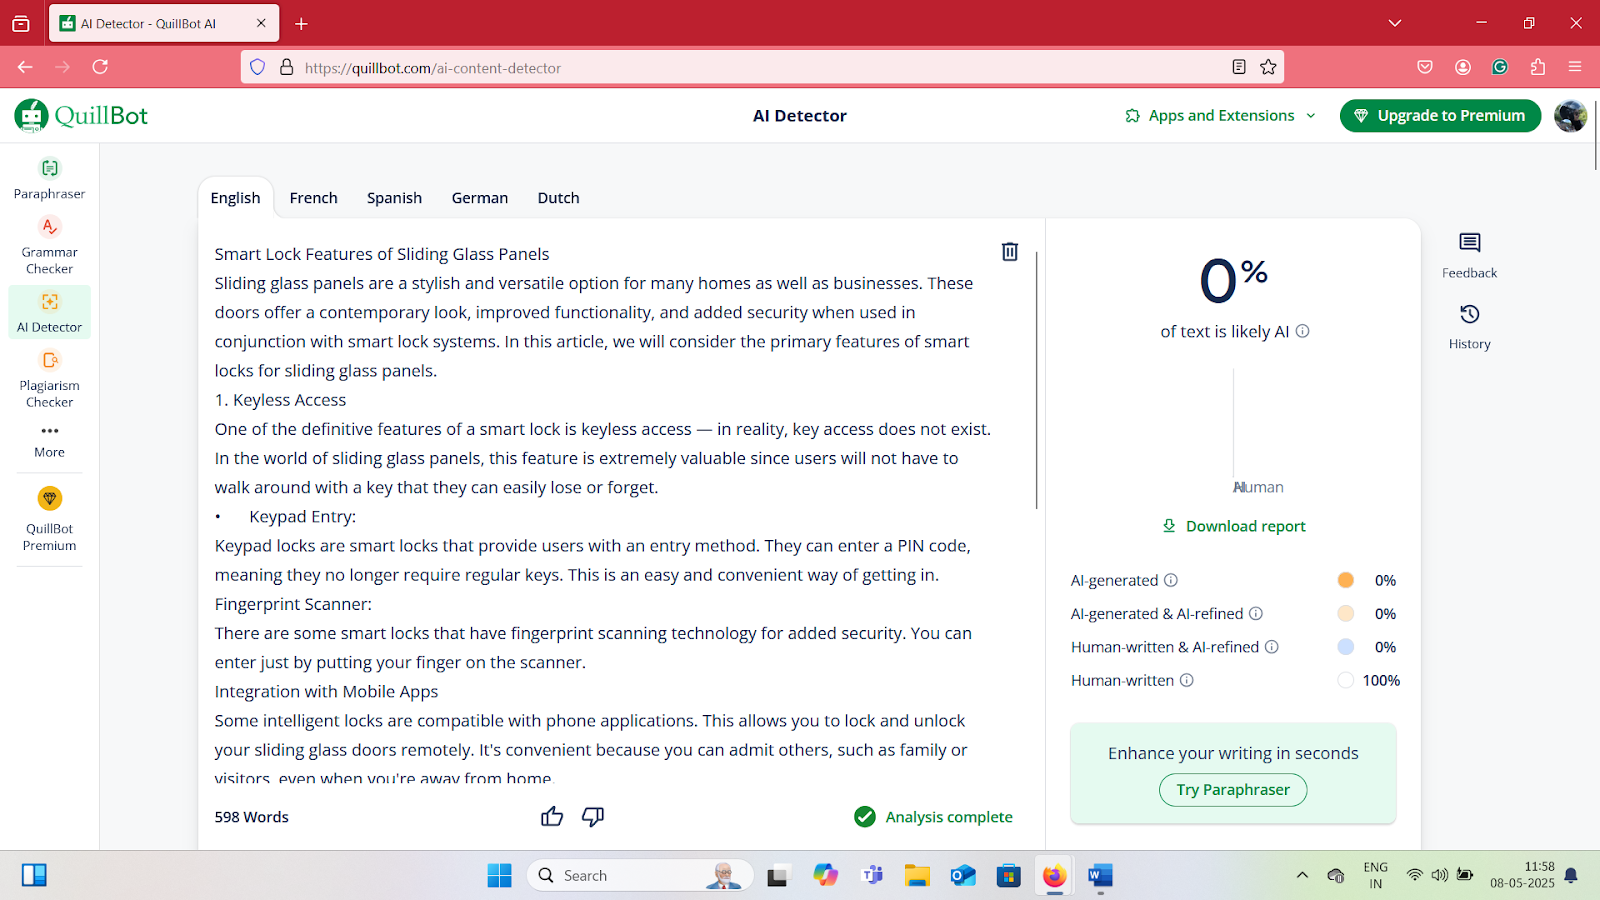The image size is (1600, 900).
Task: Click the QuillBot logo
Action: tap(81, 116)
